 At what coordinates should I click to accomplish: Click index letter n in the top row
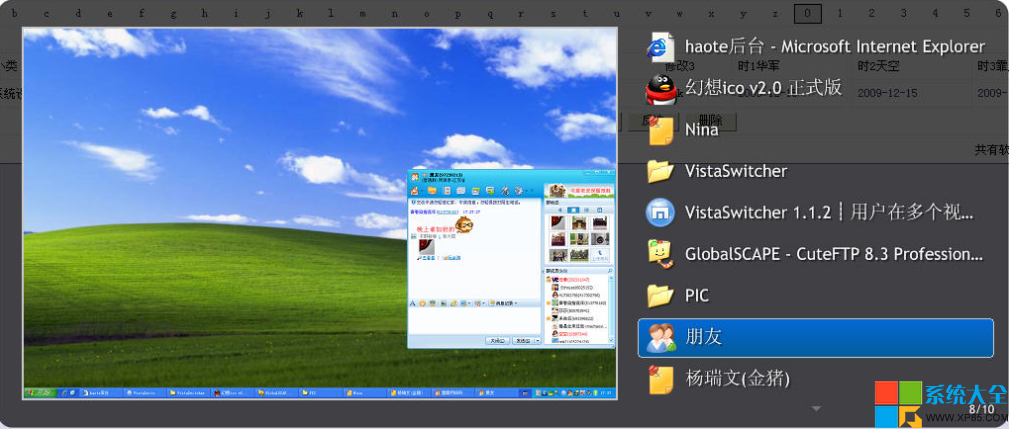[x=395, y=14]
